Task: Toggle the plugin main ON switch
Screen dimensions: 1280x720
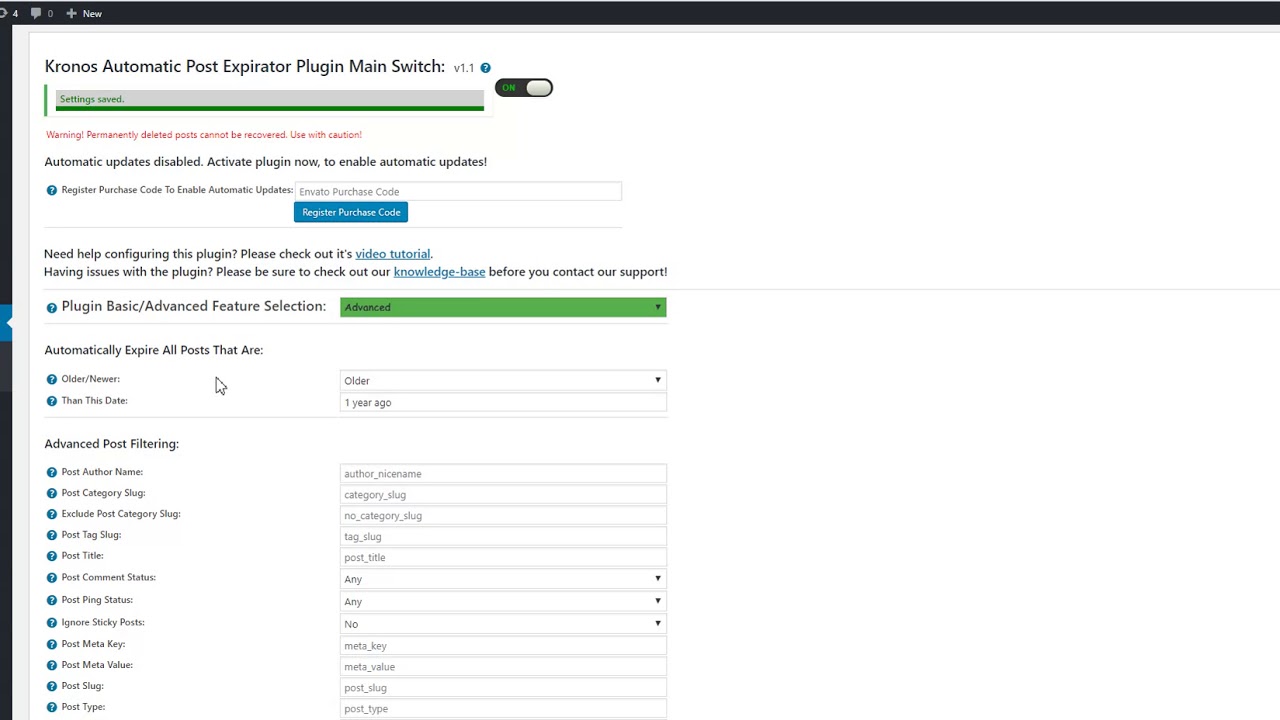Action: point(524,88)
